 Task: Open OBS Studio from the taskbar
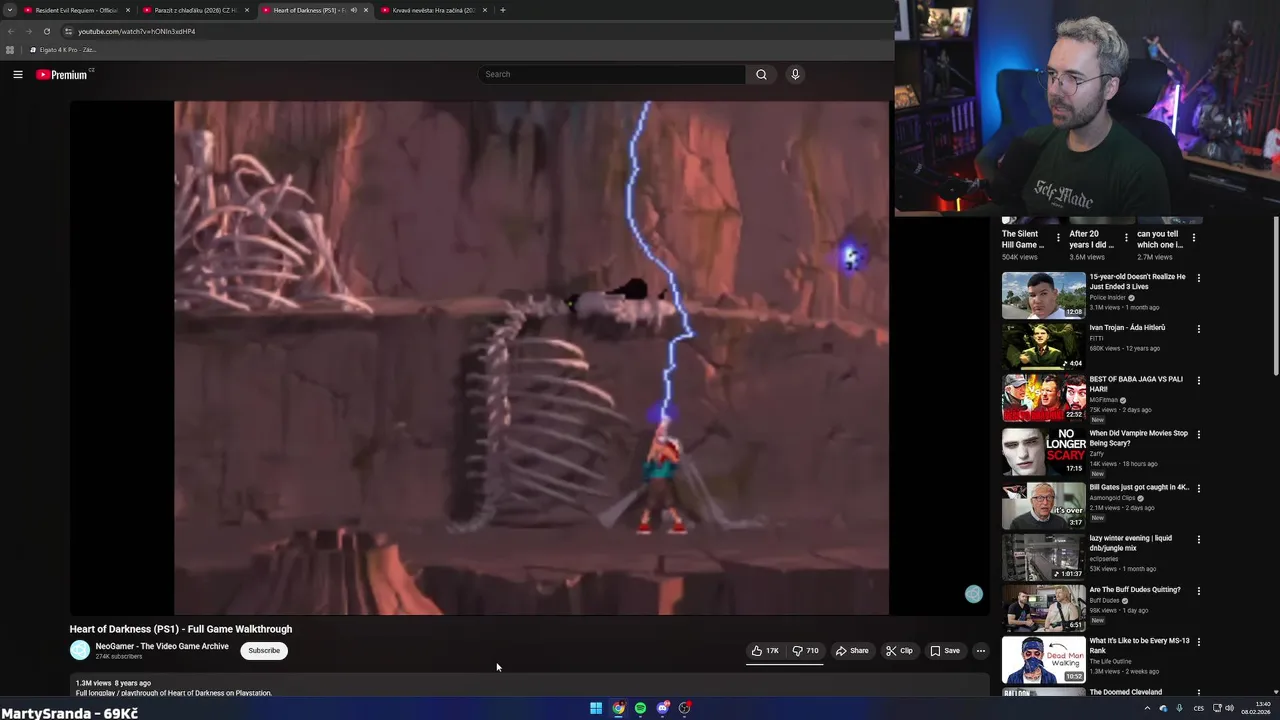[x=684, y=708]
